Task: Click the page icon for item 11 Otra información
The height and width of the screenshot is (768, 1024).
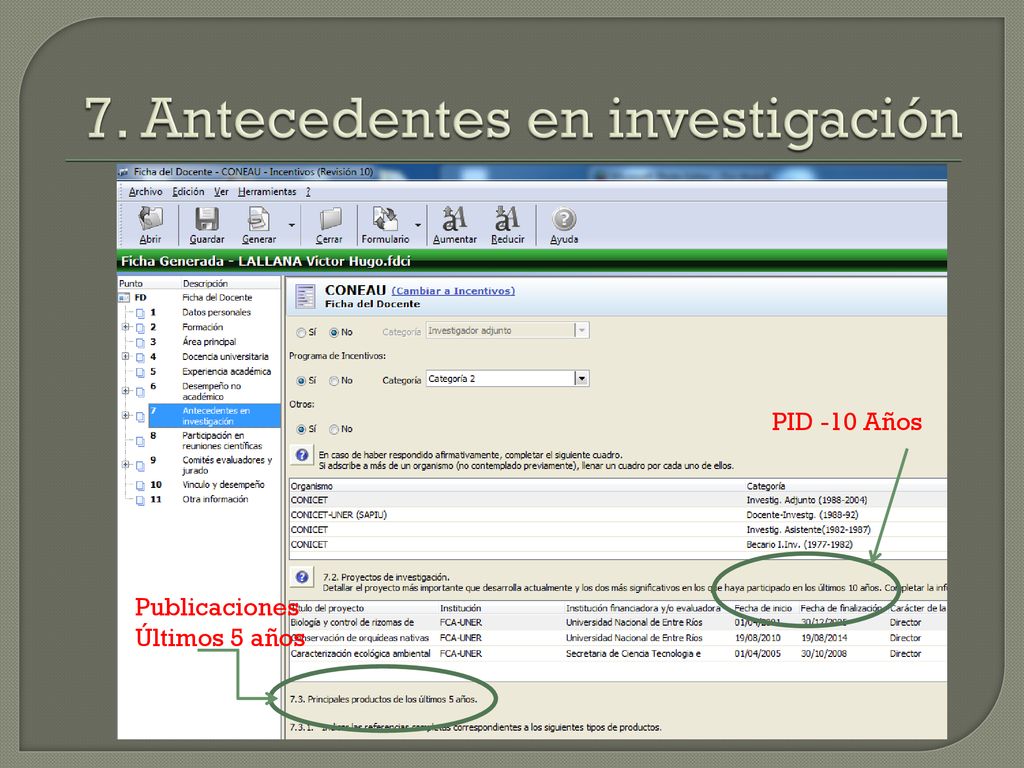Action: (140, 500)
